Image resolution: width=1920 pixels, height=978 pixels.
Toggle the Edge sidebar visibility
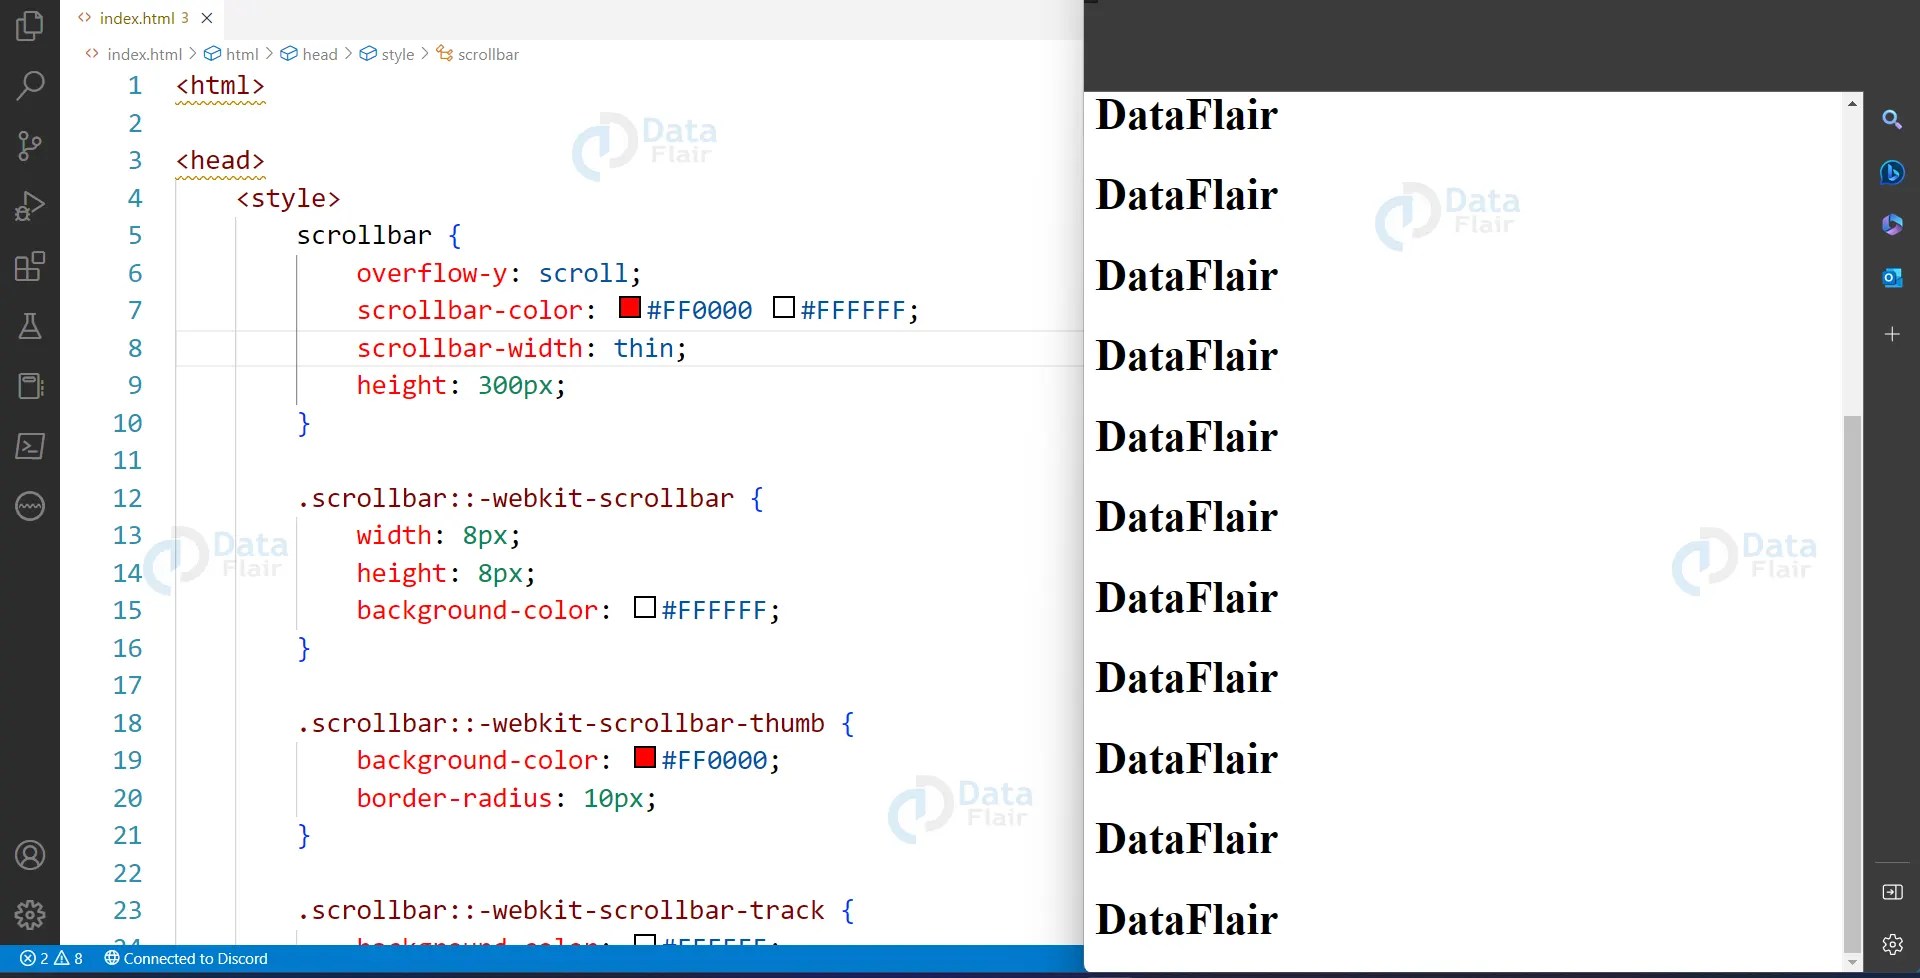pos(1893,893)
